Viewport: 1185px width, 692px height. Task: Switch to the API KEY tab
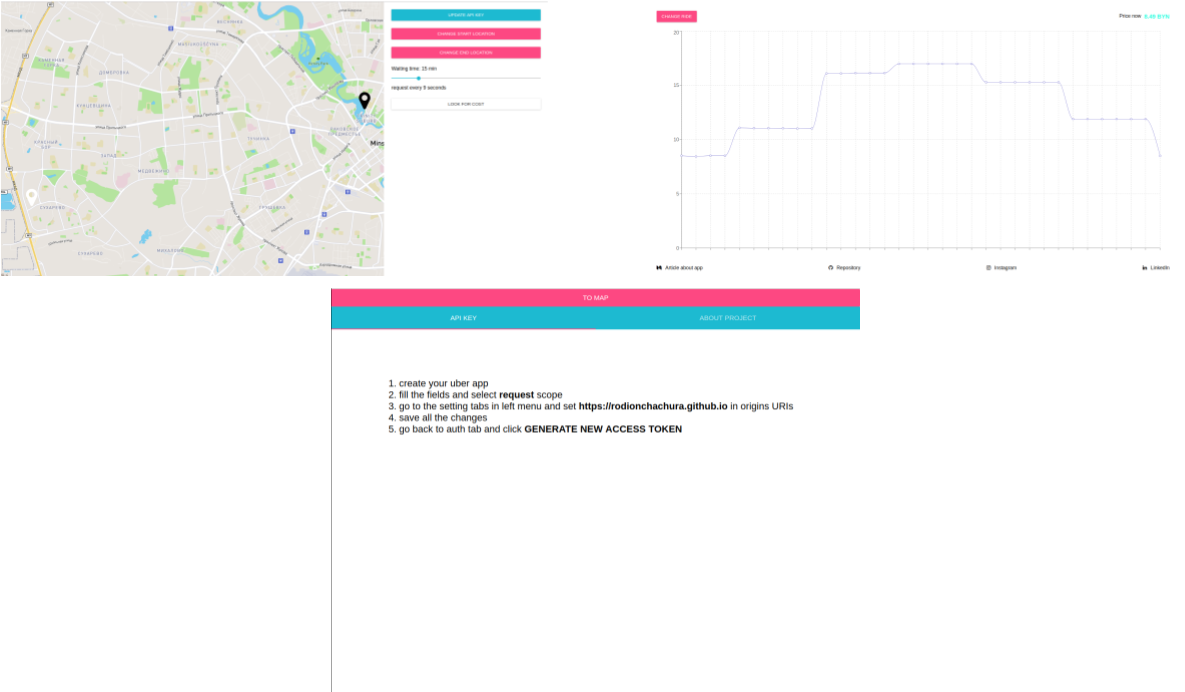click(x=463, y=318)
